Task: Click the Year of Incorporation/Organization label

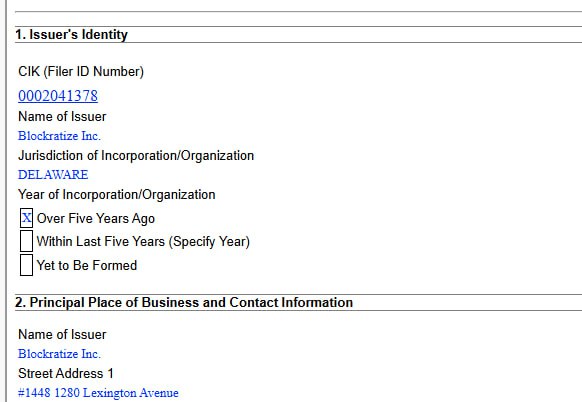Action: (x=117, y=195)
